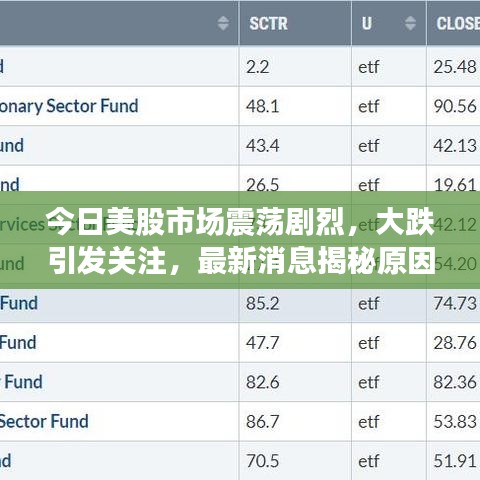
Task: Sort by the name column arrows
Action: pyautogui.click(x=223, y=23)
